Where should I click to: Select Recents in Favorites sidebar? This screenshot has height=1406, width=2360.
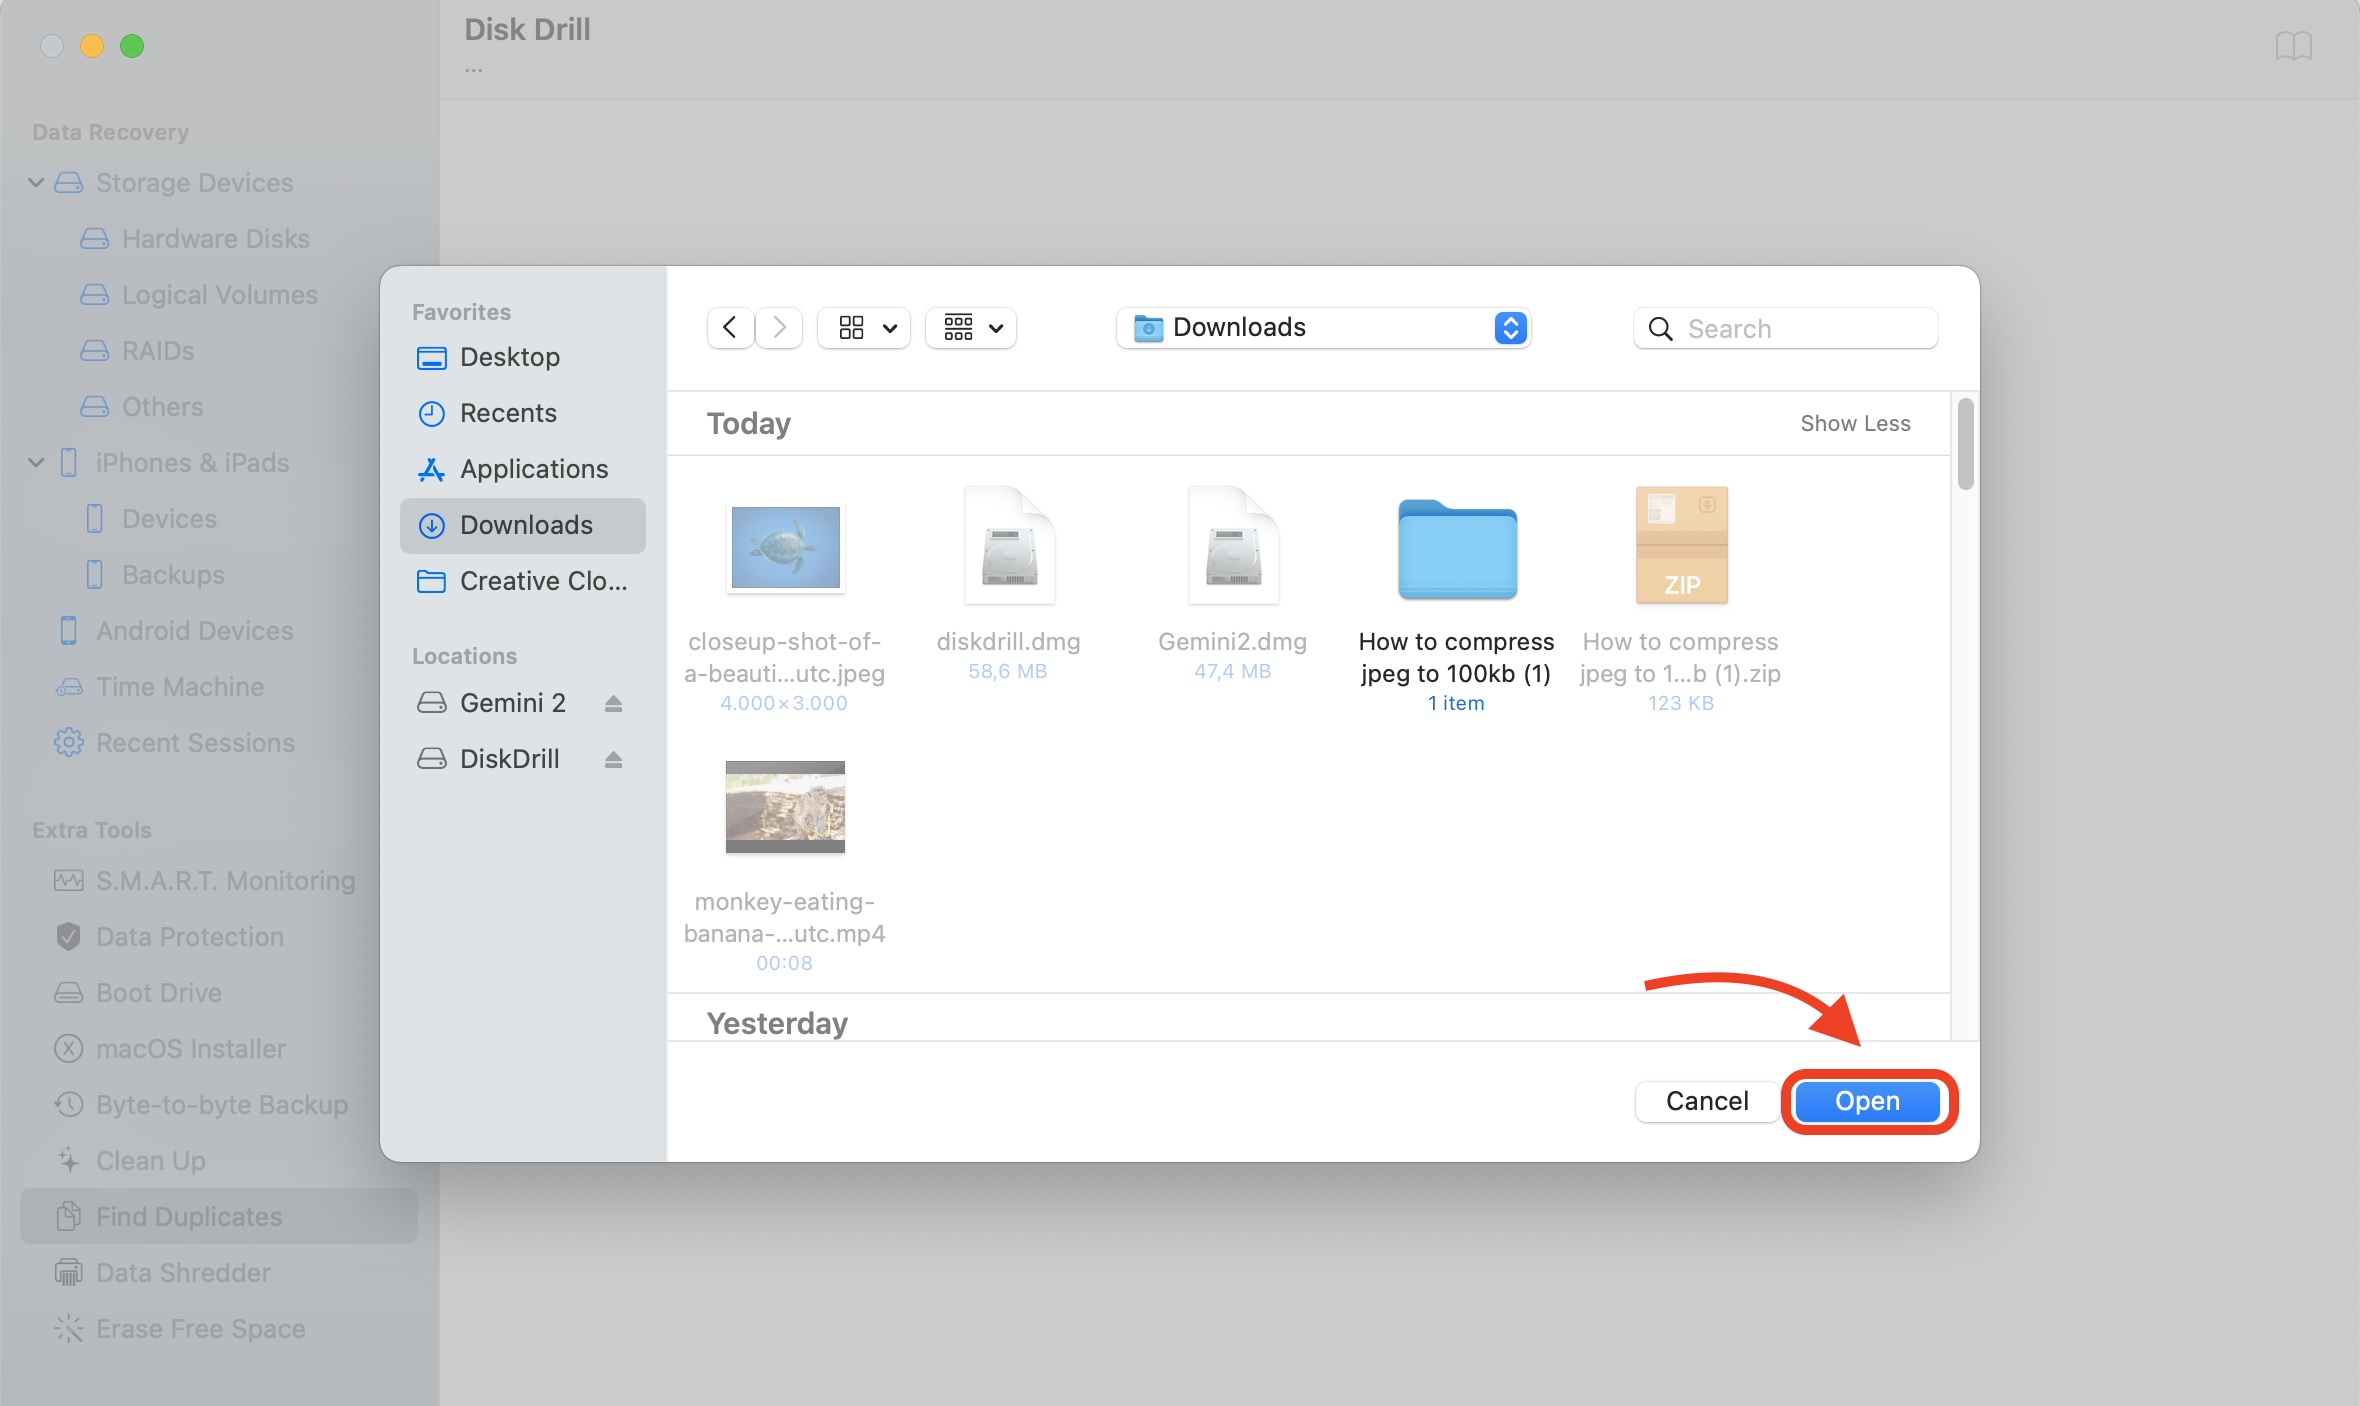point(507,414)
